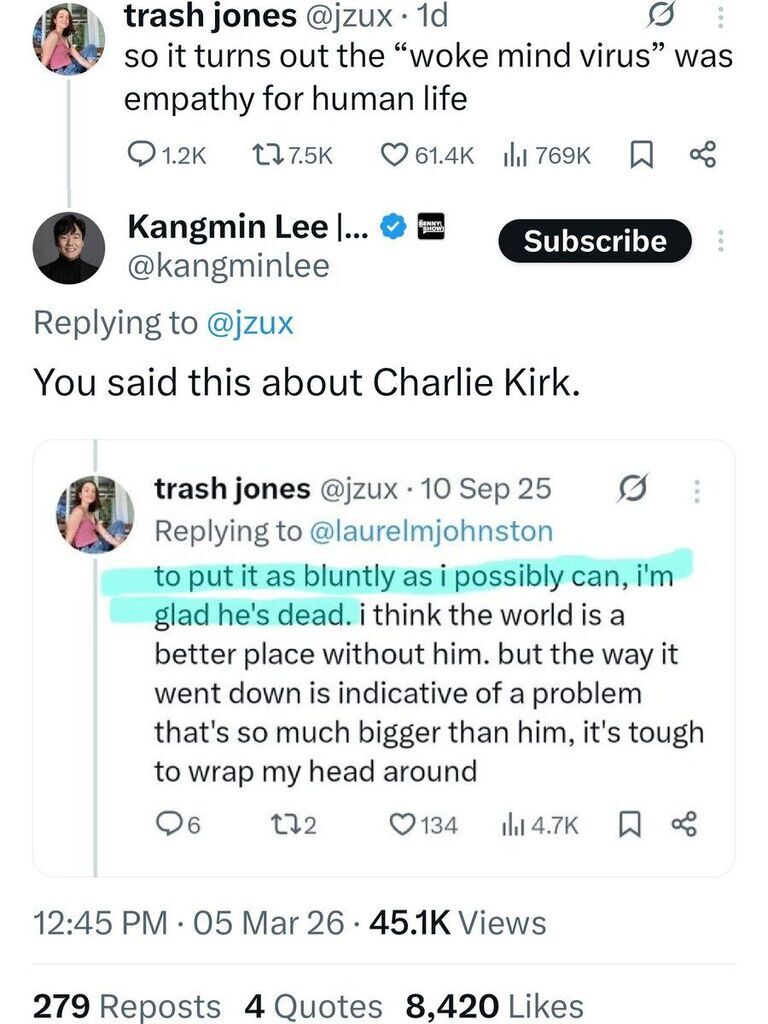Bookmark the quoted 10 Sep 25 tweet
Image resolution: width=768 pixels, height=1024 pixels.
tap(628, 825)
